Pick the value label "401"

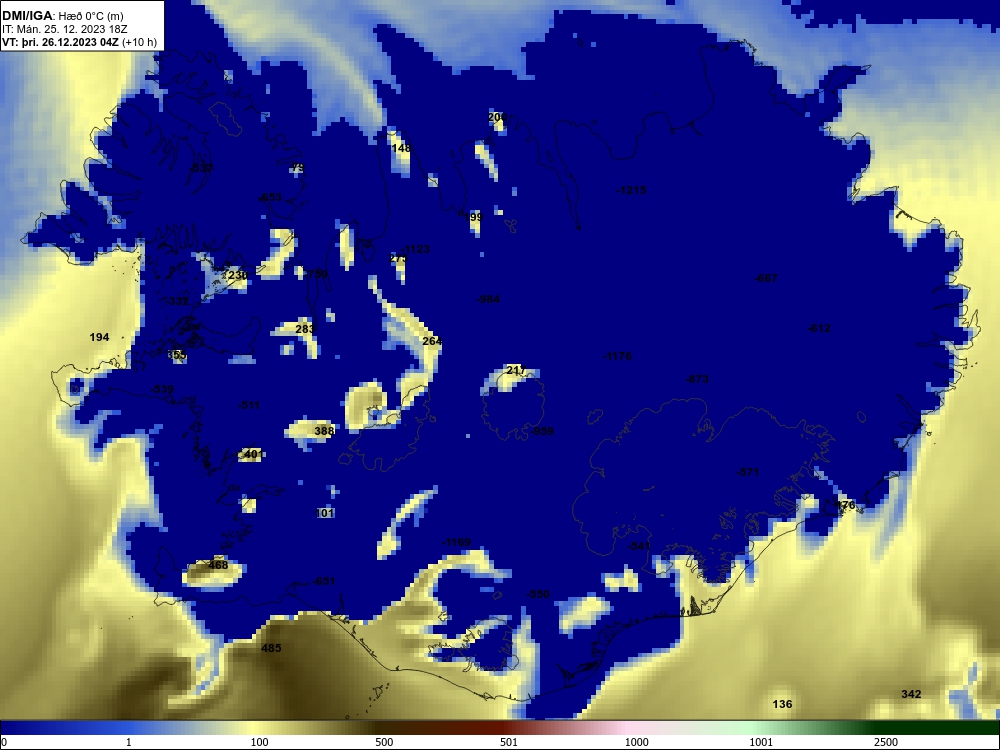point(252,454)
